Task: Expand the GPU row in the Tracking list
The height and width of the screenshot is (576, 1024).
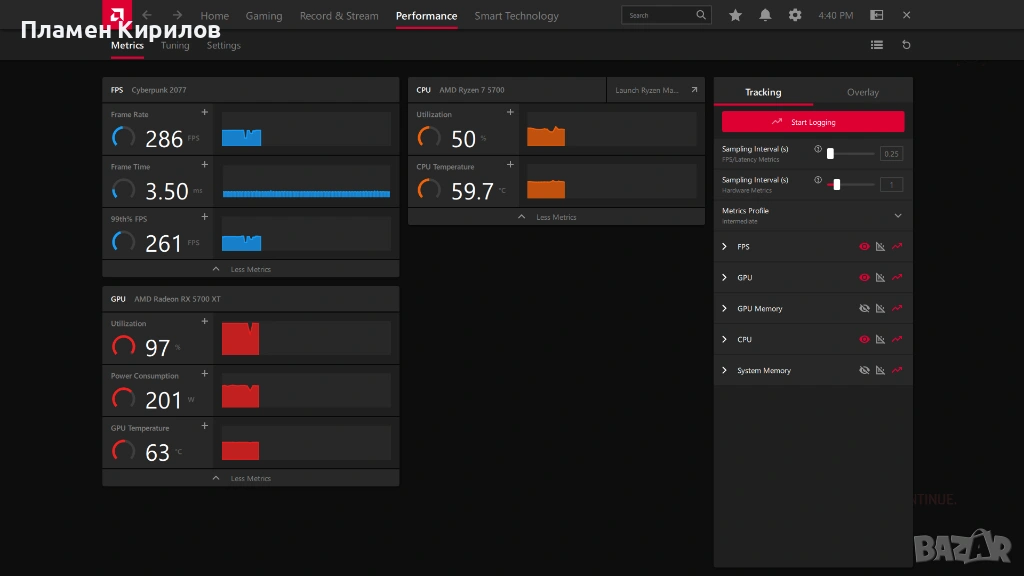Action: [725, 278]
